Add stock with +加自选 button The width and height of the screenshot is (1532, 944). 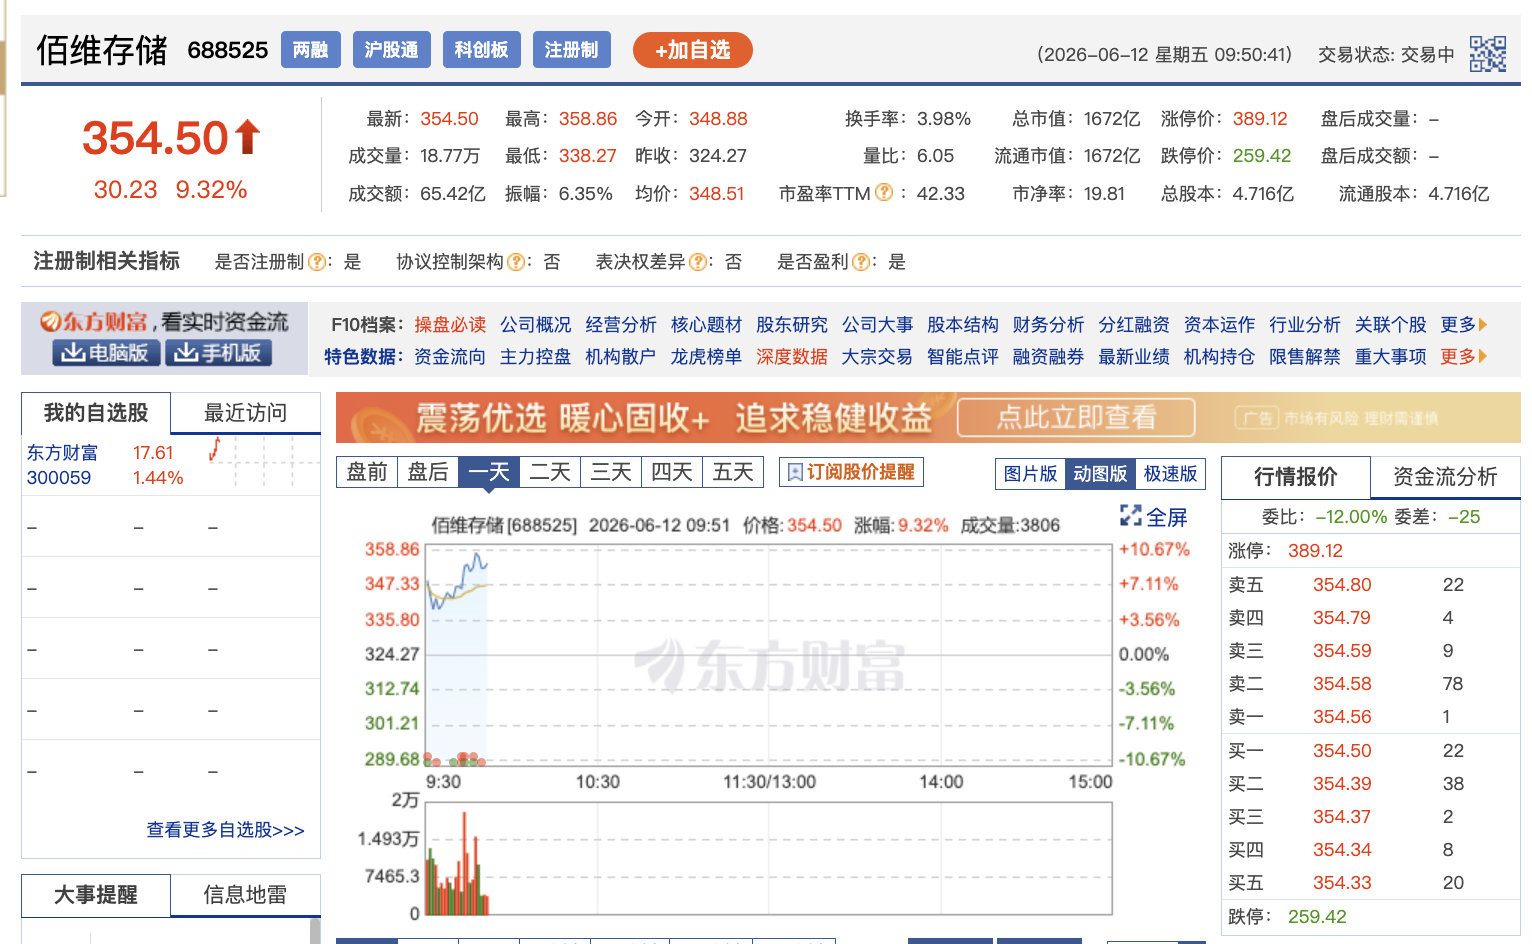click(693, 50)
